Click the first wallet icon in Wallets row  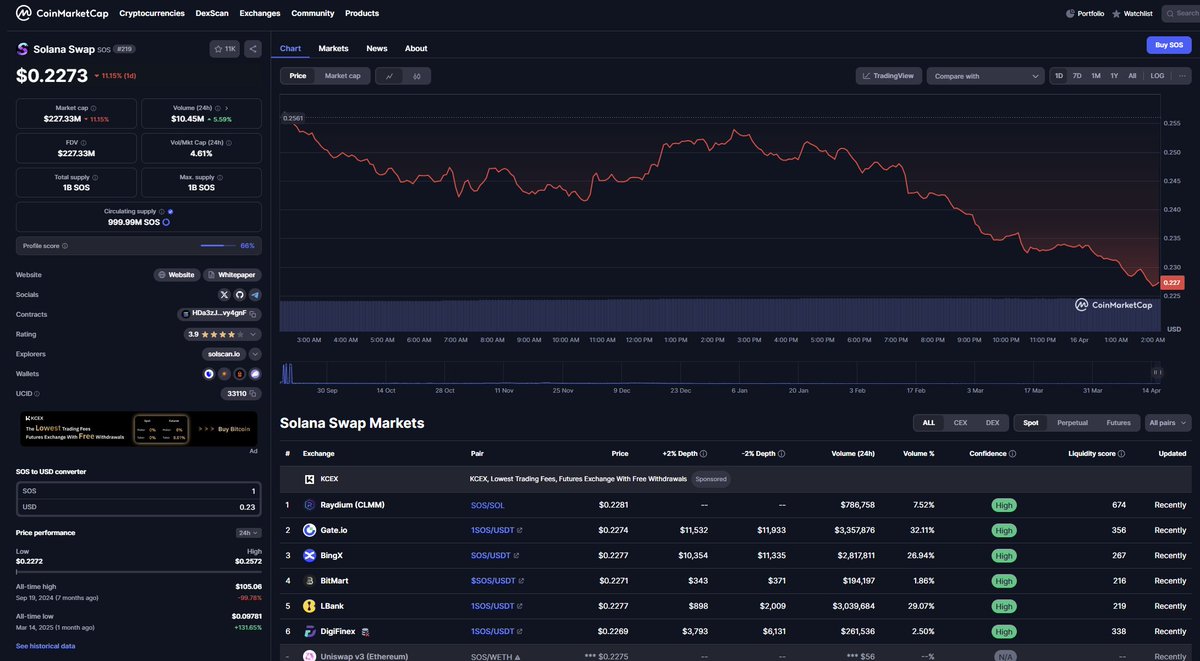[x=209, y=374]
